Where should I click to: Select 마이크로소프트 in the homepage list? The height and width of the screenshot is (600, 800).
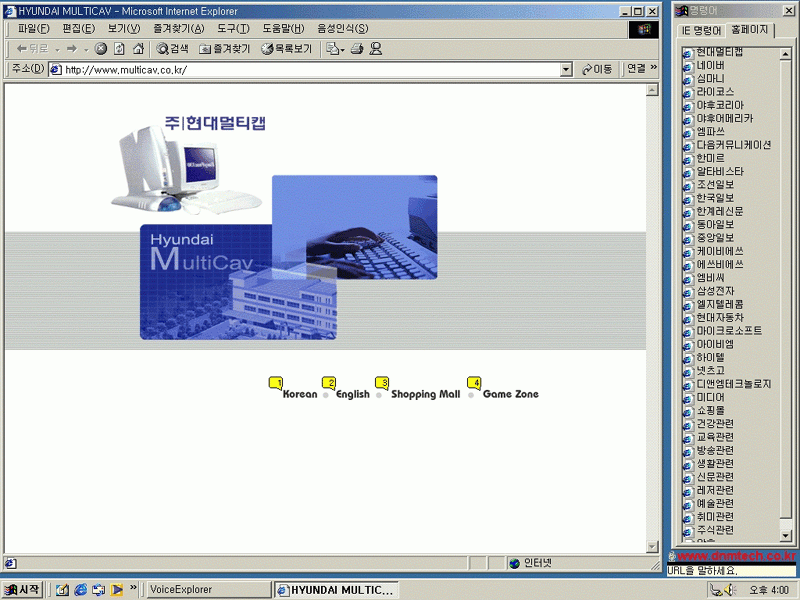[729, 331]
